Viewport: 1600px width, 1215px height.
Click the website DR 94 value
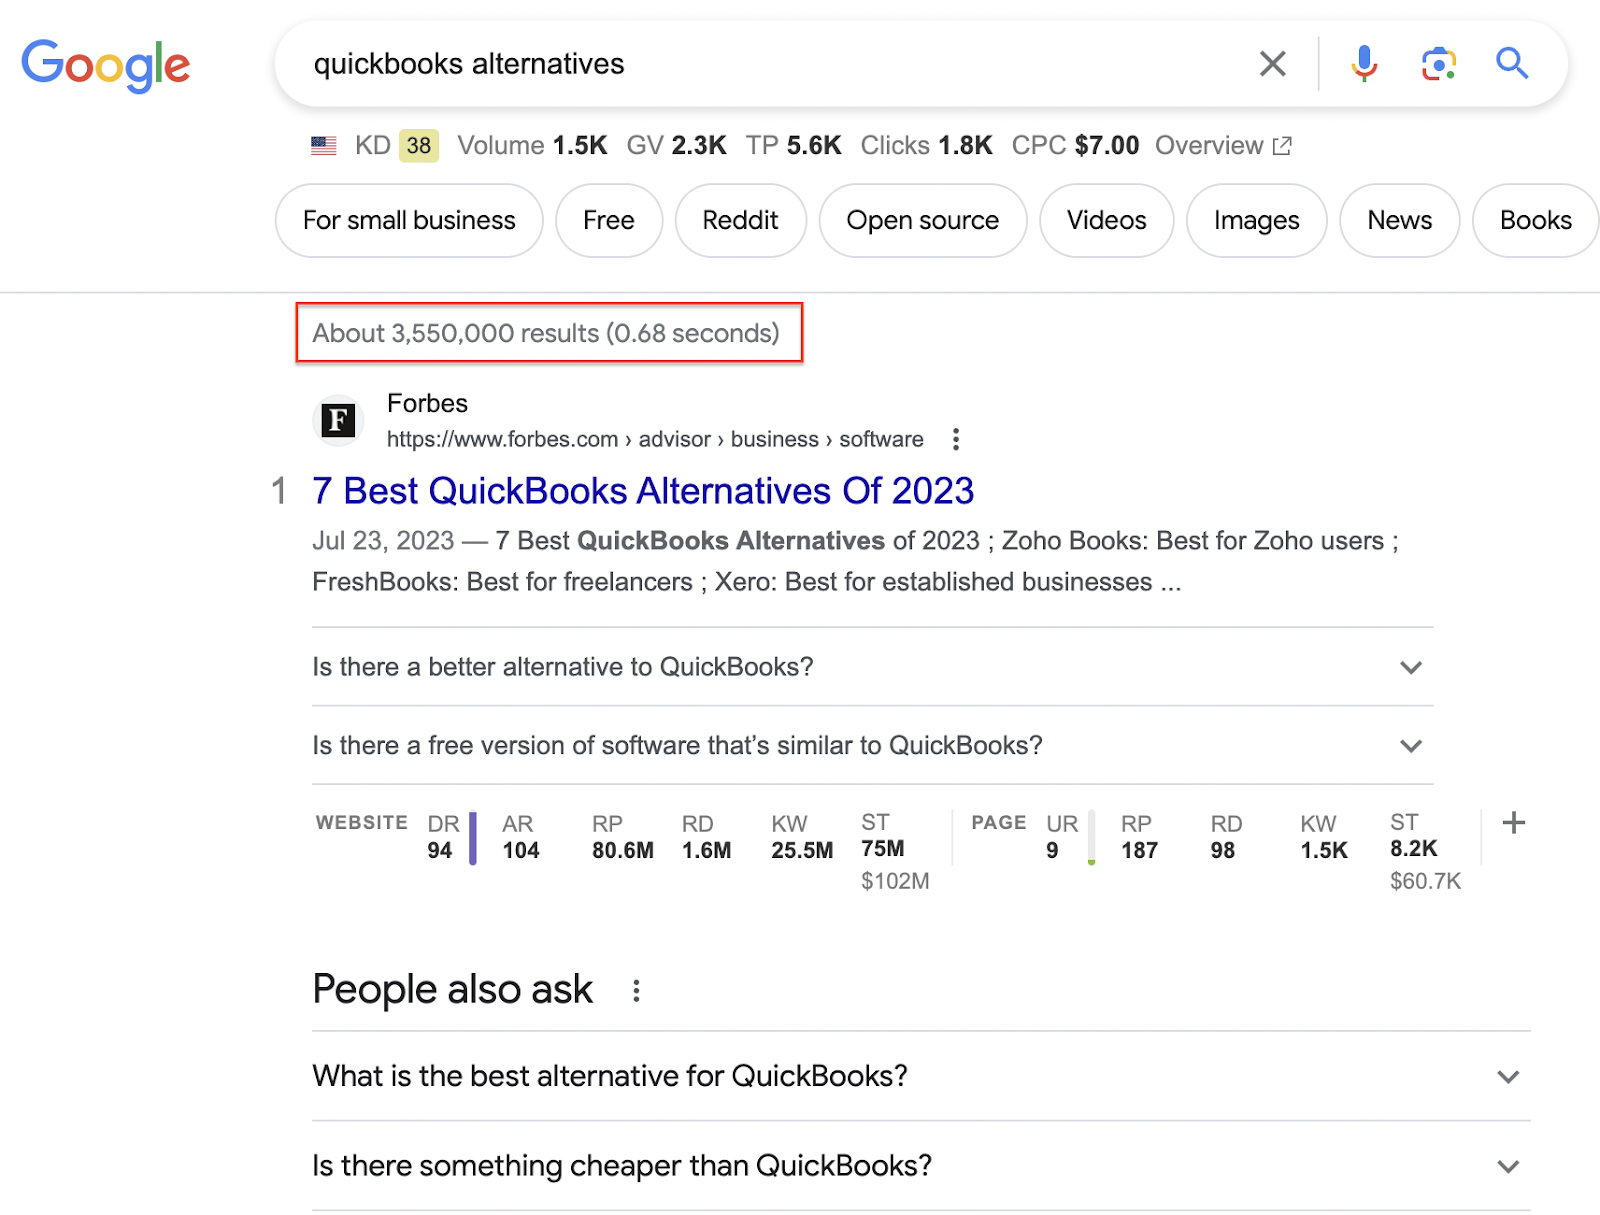pos(440,851)
